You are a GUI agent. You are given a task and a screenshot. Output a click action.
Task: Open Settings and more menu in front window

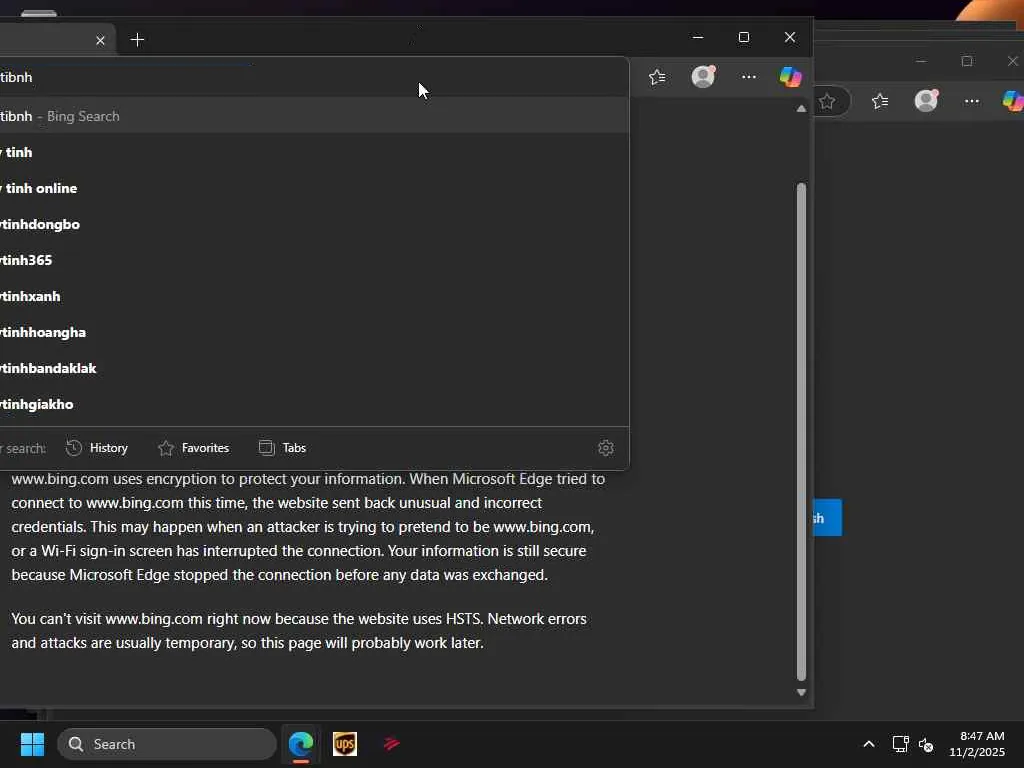click(748, 77)
